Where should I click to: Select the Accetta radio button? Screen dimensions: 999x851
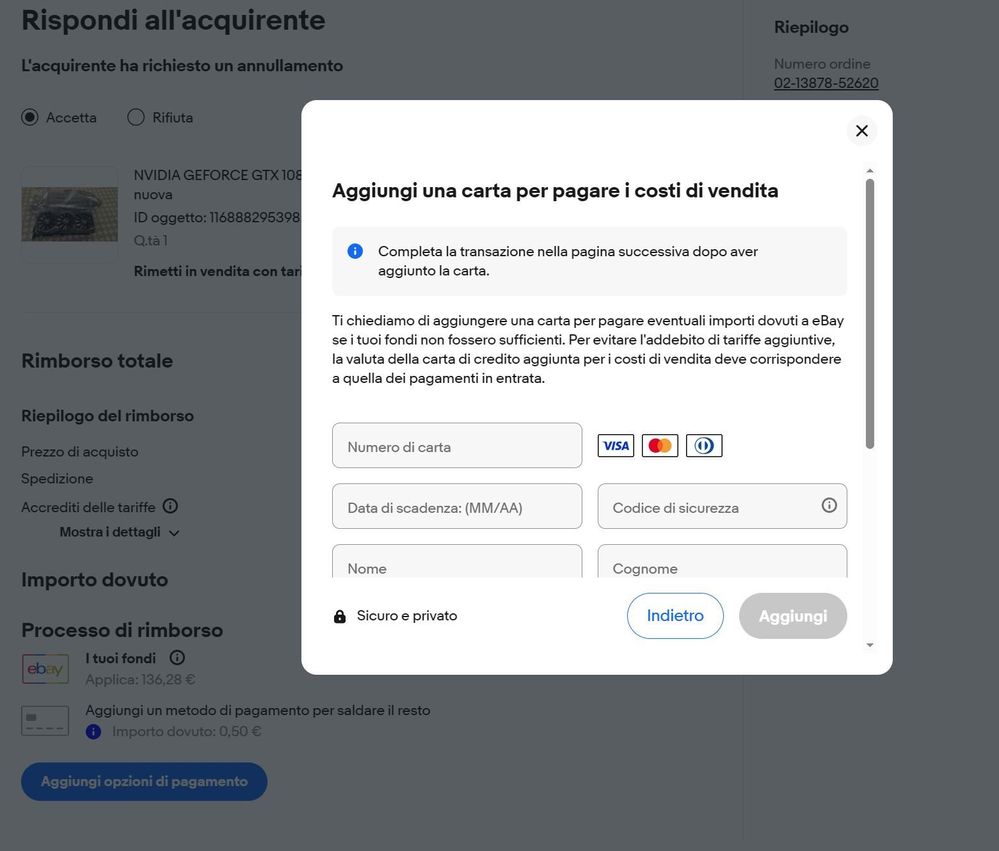click(29, 117)
